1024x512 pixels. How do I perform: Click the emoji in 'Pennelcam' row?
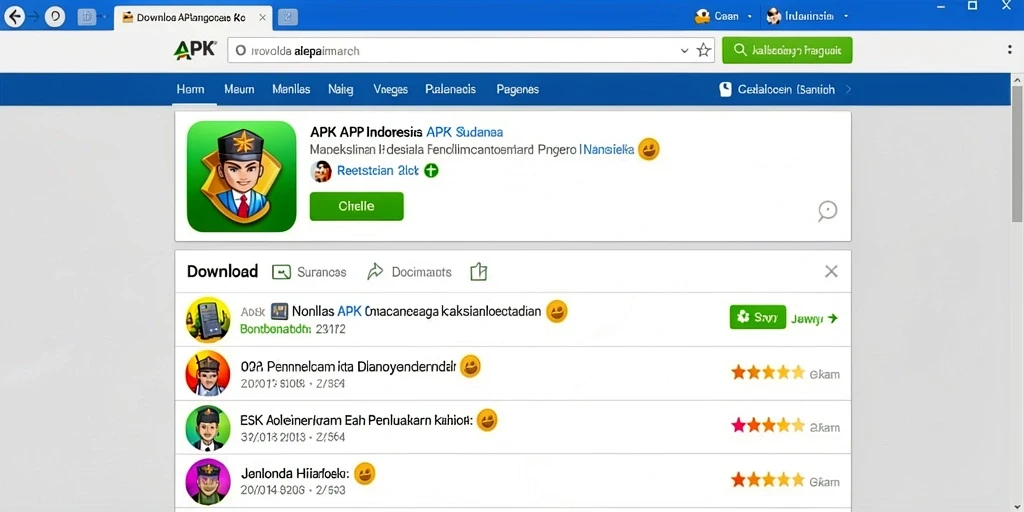pos(470,366)
